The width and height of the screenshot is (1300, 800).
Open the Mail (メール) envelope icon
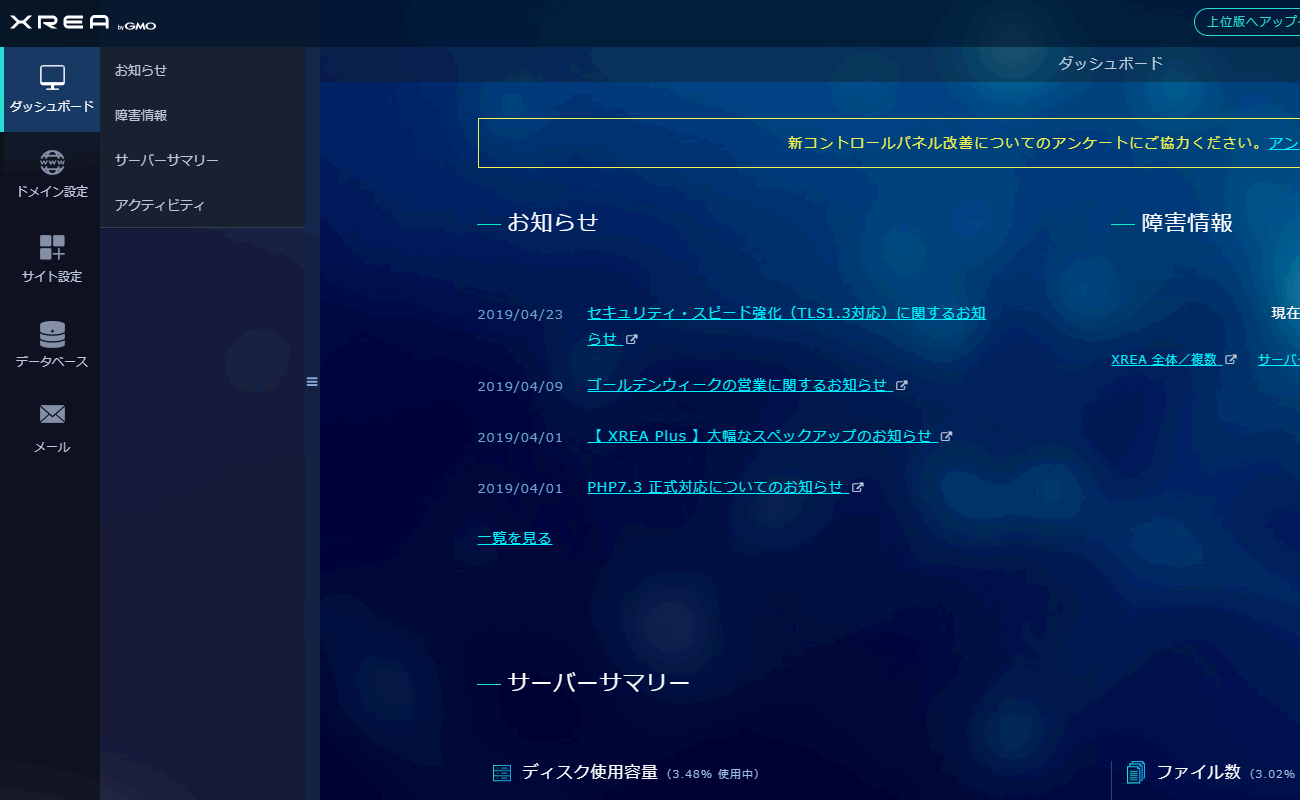[52, 415]
